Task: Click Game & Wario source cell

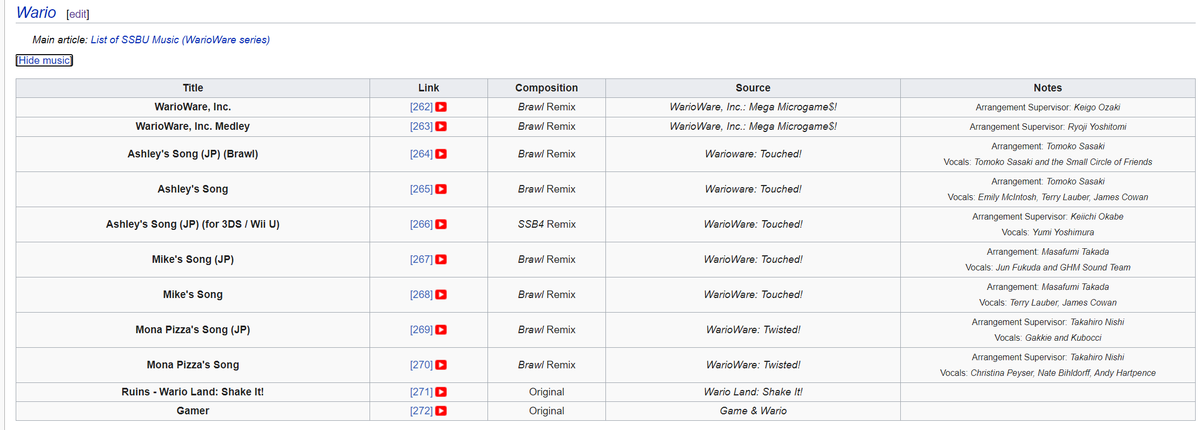Action: pos(753,411)
